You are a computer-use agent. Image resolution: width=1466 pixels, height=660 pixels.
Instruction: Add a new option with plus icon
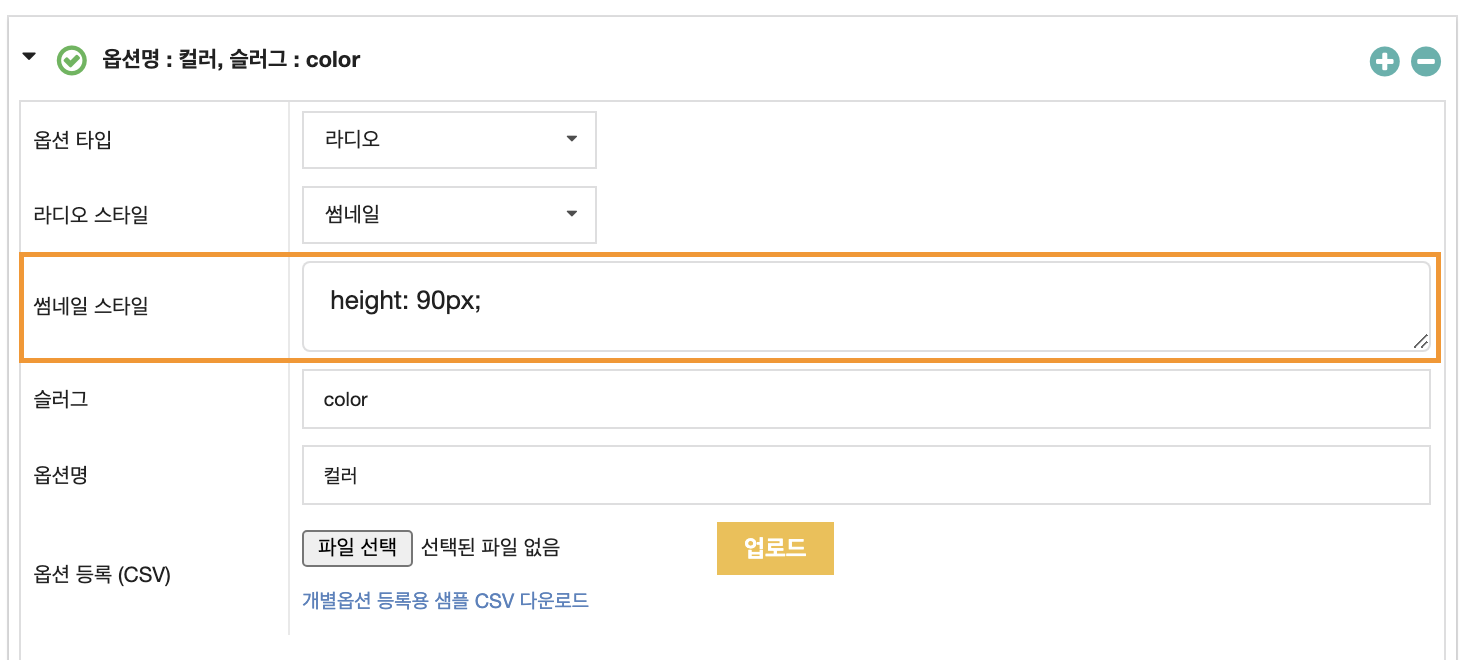pyautogui.click(x=1384, y=62)
